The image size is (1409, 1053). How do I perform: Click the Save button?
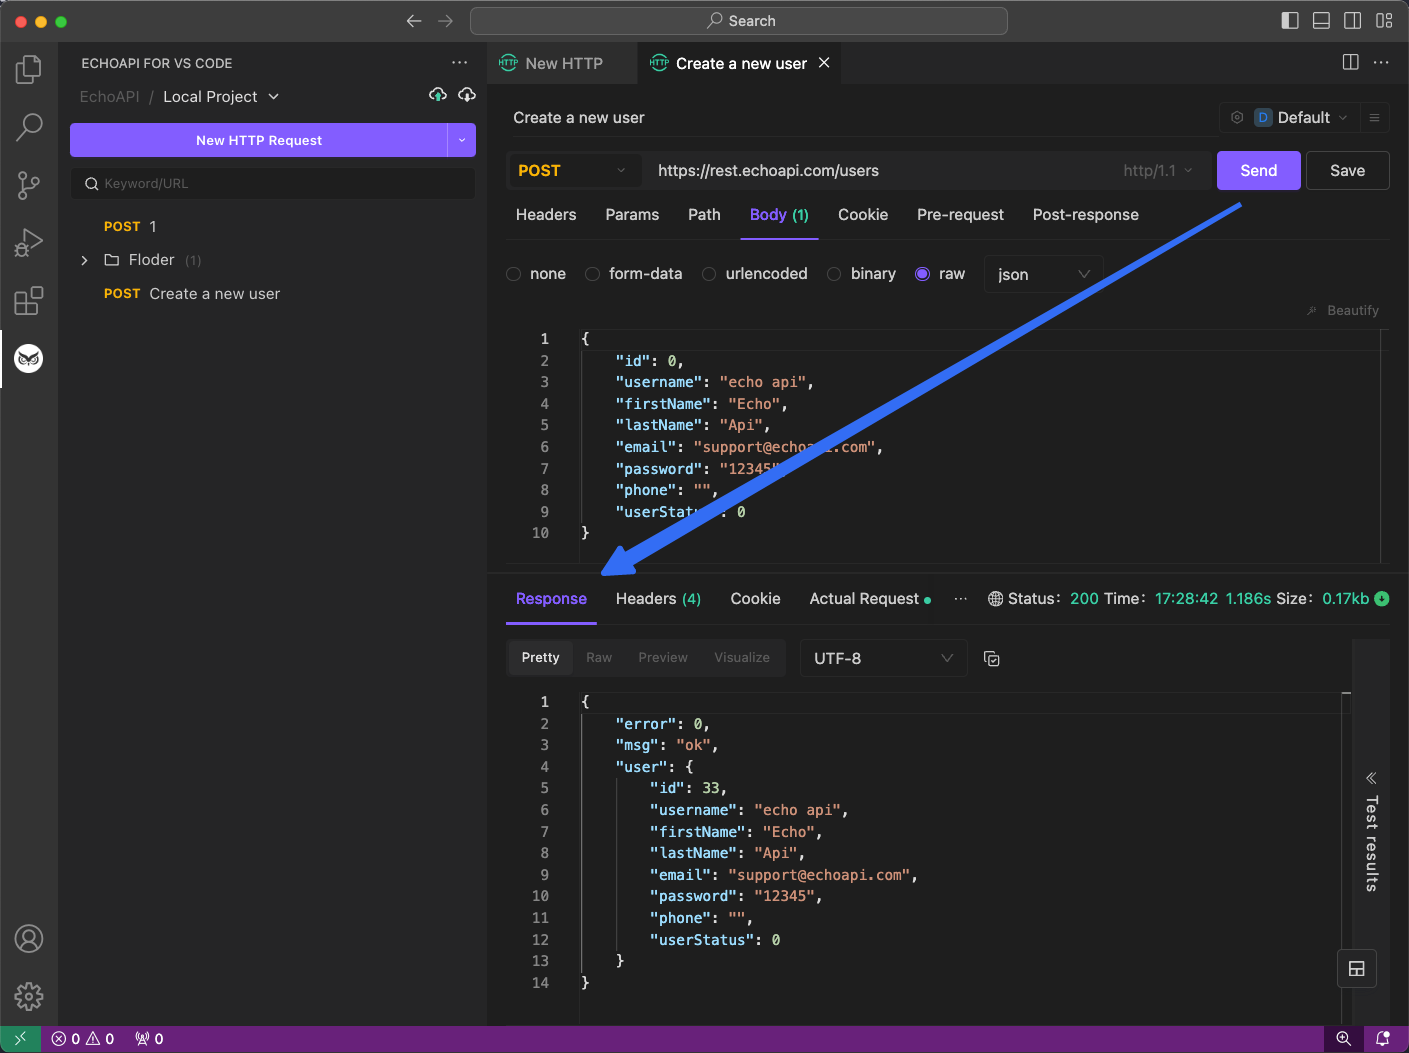click(1348, 170)
